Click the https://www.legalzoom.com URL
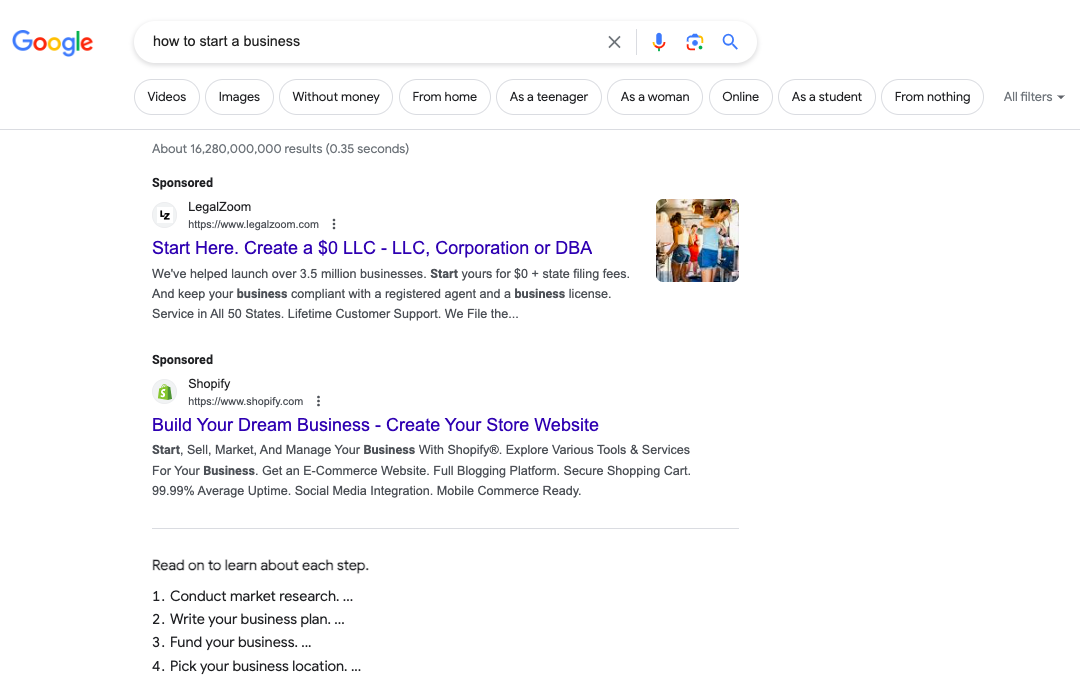Viewport: 1080px width, 681px height. [x=253, y=224]
